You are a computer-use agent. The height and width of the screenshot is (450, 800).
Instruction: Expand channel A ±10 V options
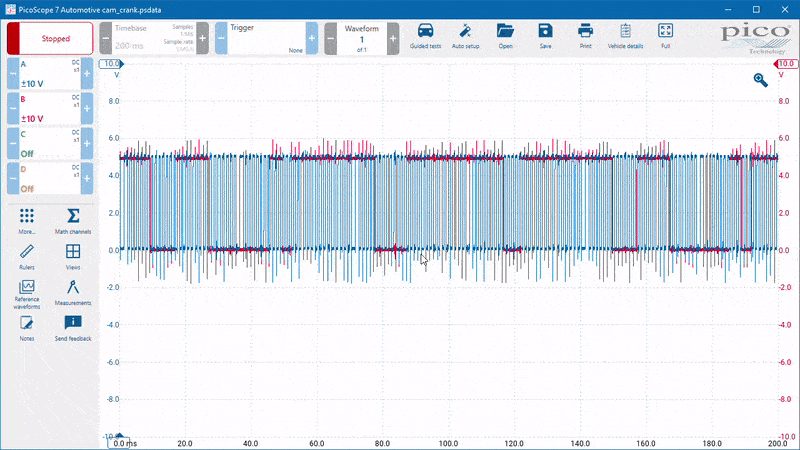pyautogui.click(x=50, y=73)
